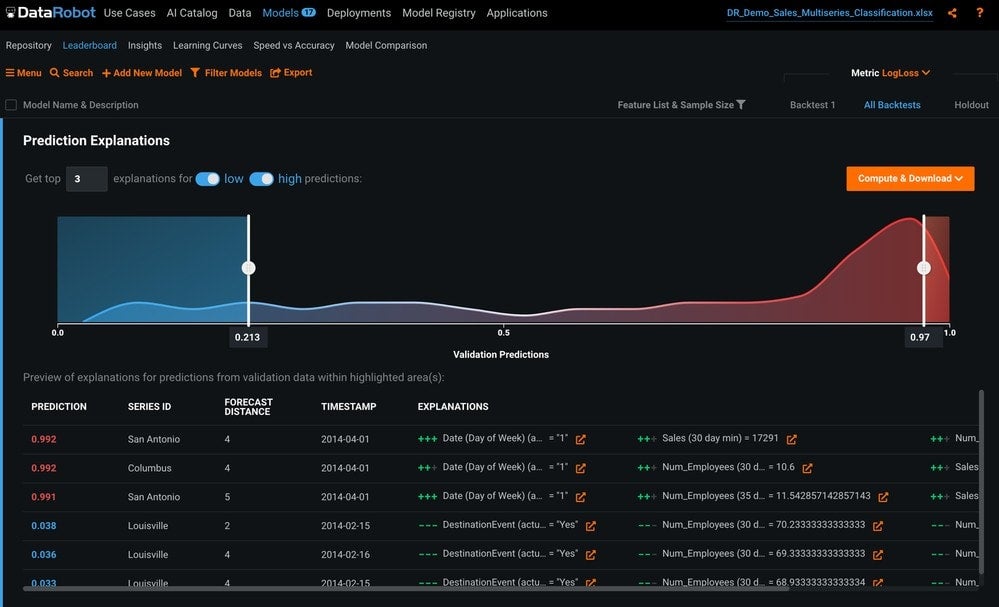Open Speed vs Accuracy
The width and height of the screenshot is (999, 607).
click(294, 45)
